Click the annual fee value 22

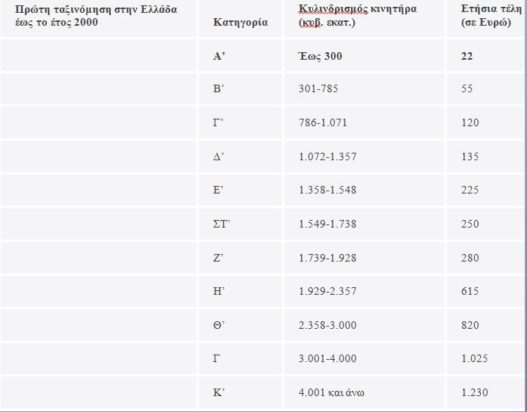pos(467,56)
